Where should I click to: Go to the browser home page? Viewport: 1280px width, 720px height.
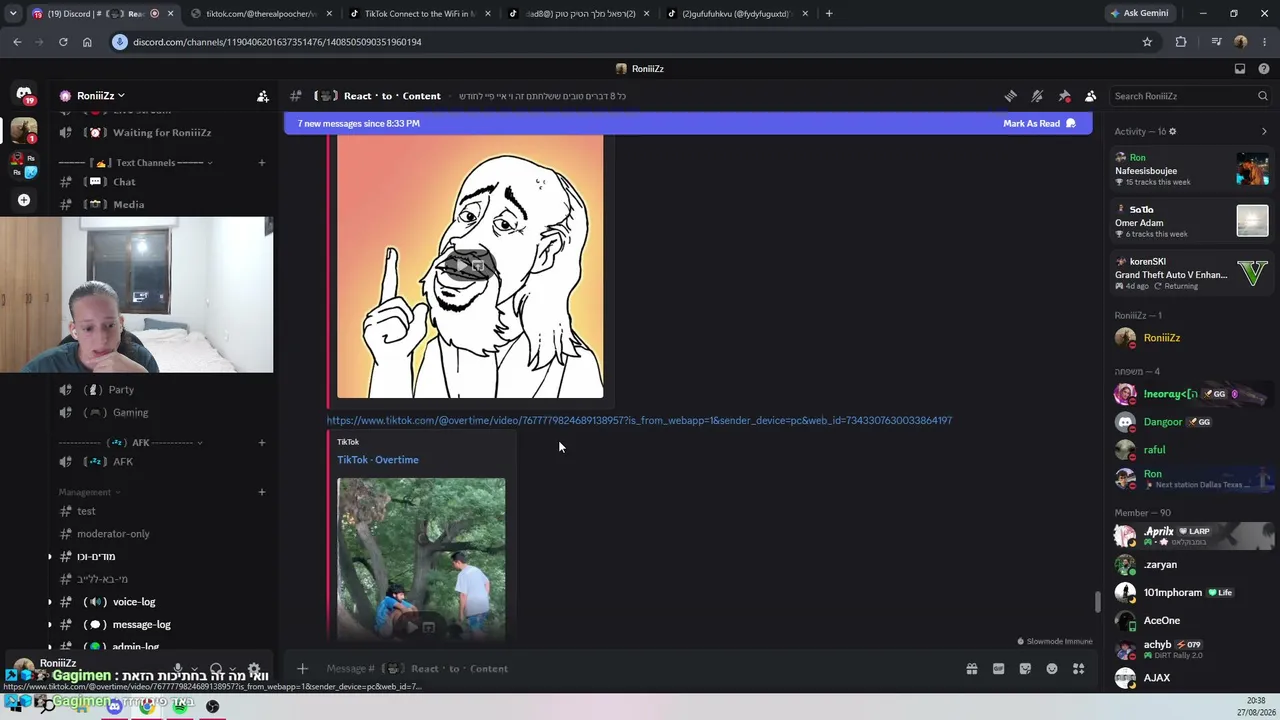tap(87, 42)
